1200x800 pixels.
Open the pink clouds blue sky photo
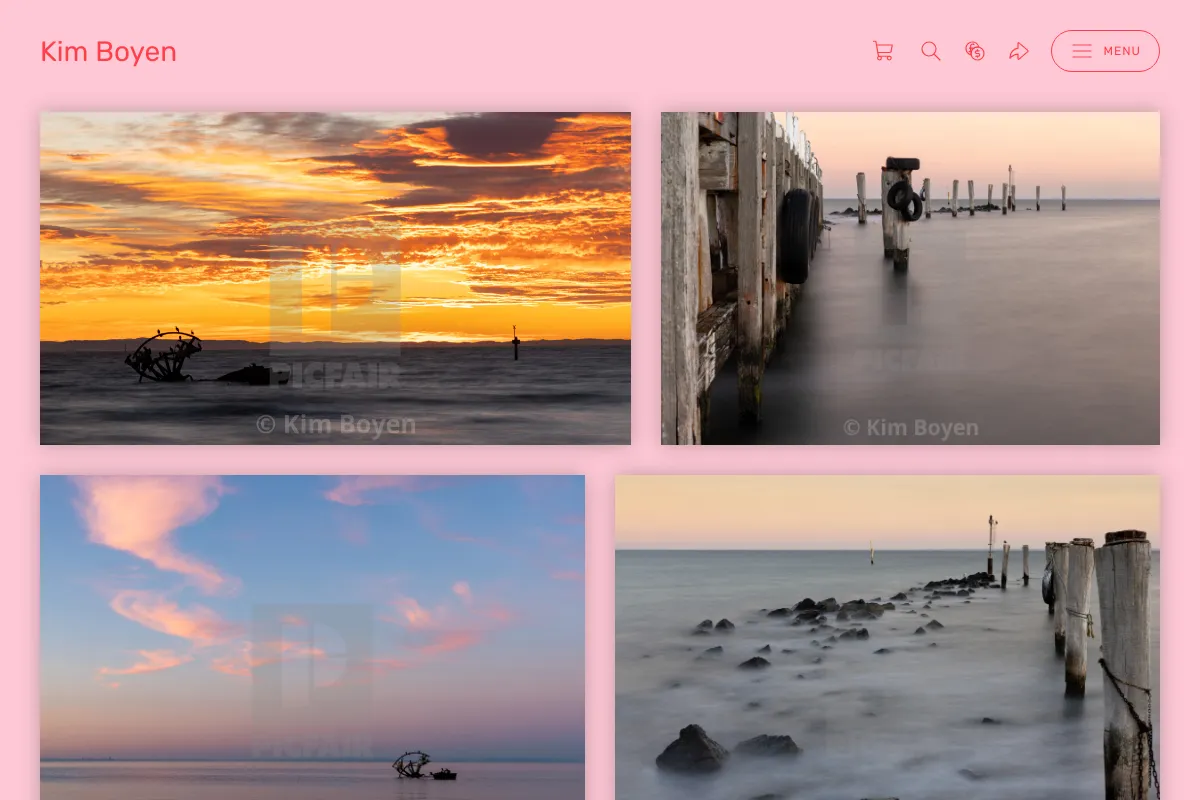click(312, 637)
